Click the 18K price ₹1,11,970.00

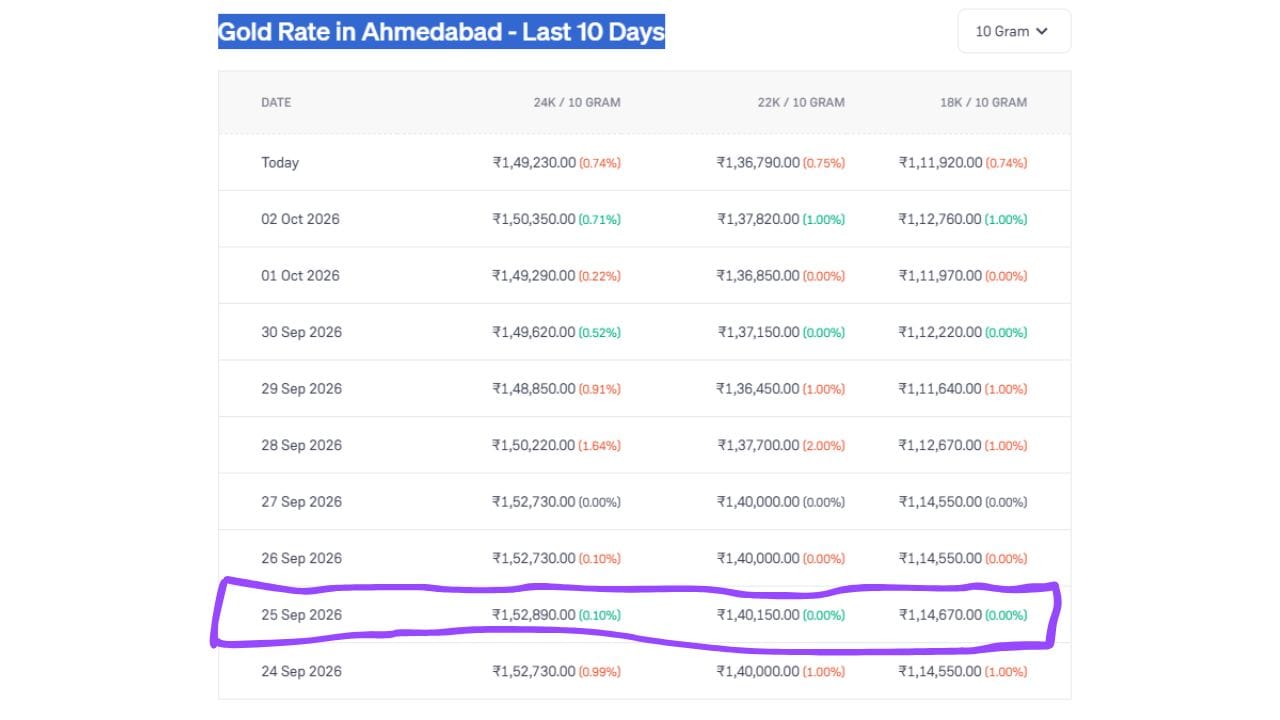pos(941,276)
